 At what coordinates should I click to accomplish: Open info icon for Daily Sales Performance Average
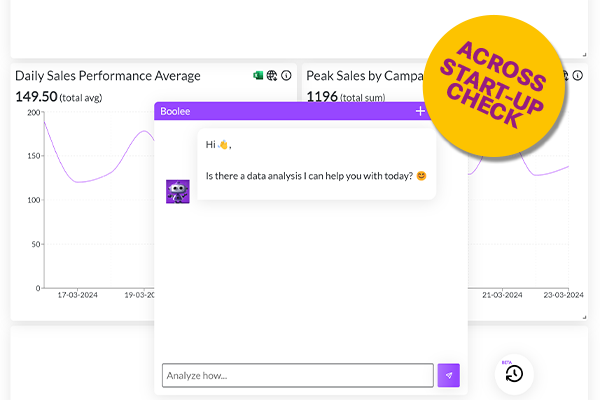[x=286, y=75]
